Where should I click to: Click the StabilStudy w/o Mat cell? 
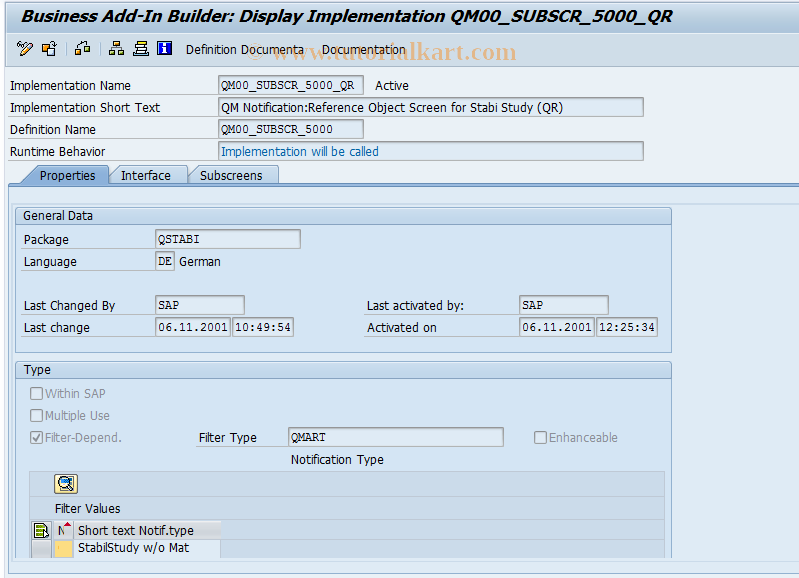[147, 548]
